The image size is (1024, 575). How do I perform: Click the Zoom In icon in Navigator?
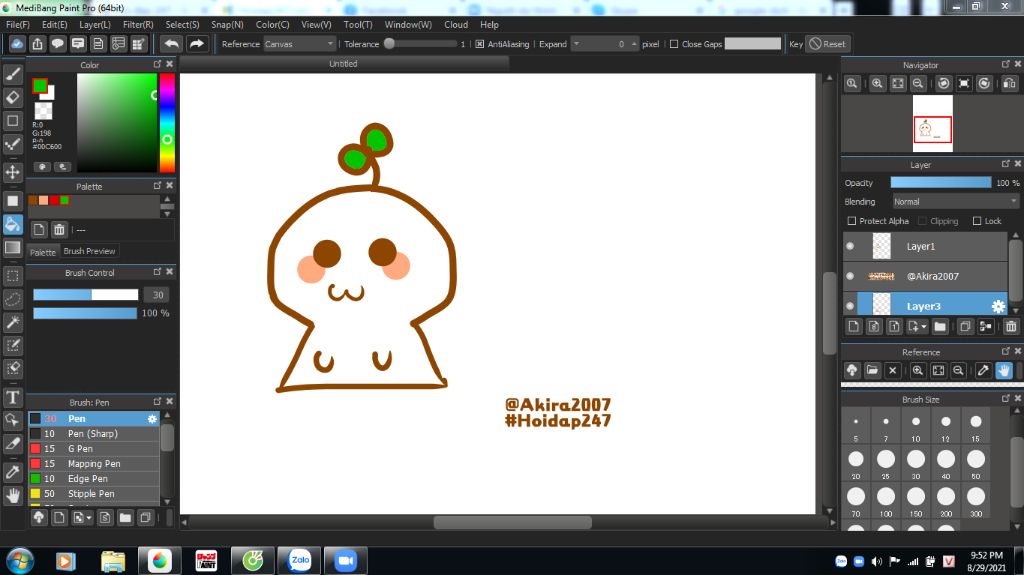point(877,84)
